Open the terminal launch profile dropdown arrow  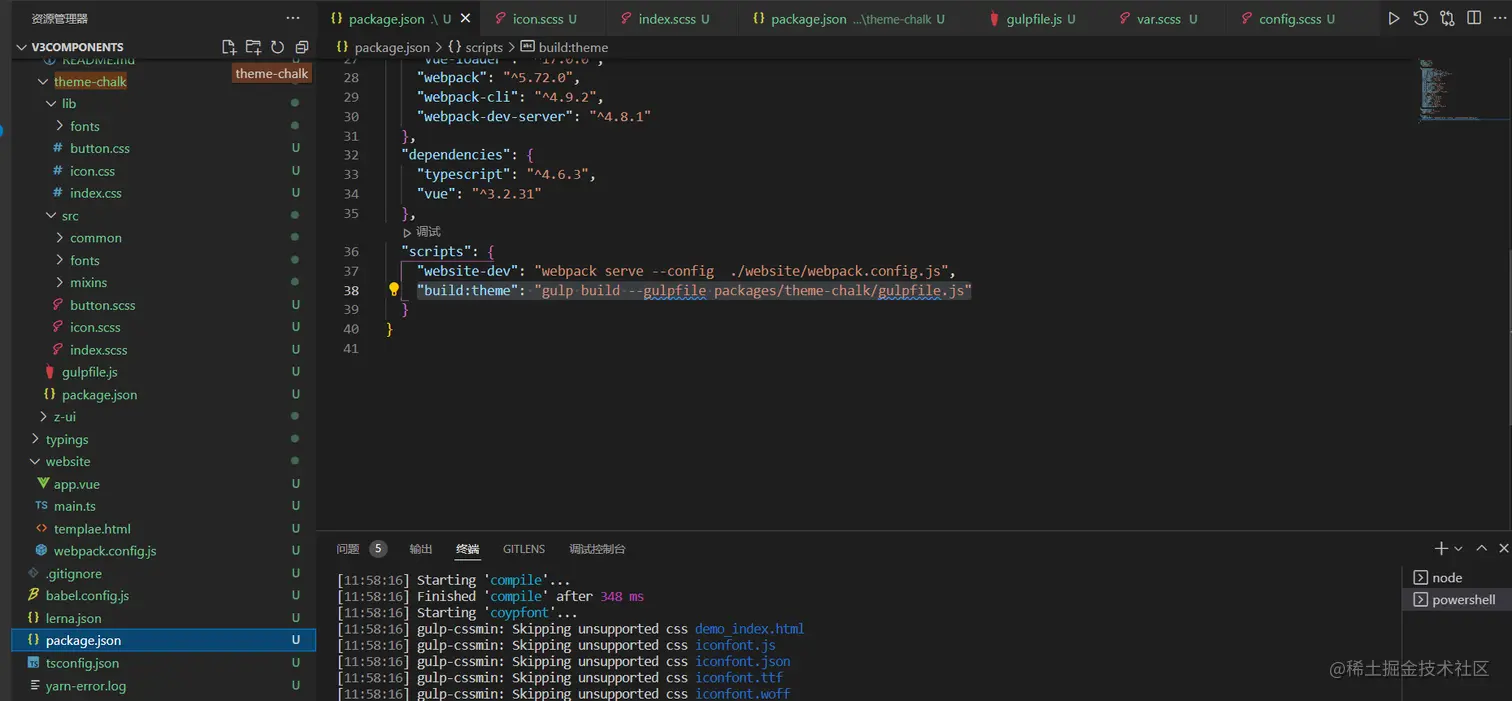[1458, 549]
